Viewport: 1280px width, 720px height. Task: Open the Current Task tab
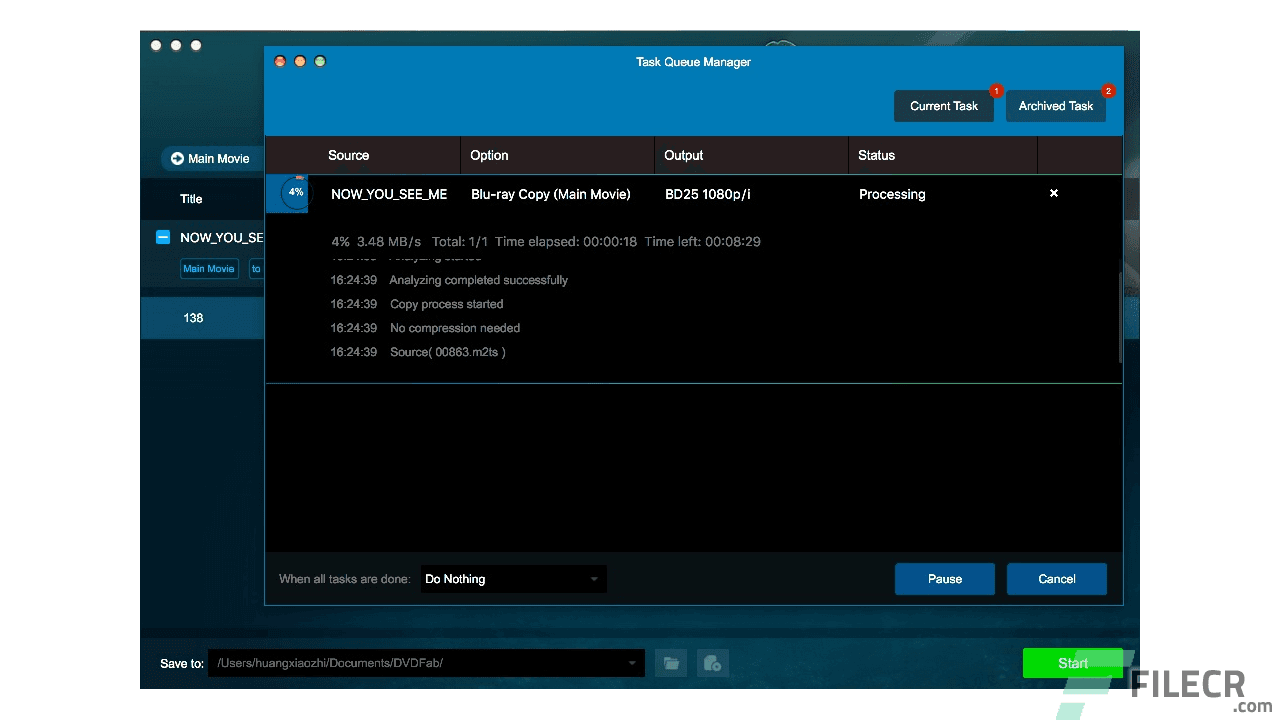point(943,106)
